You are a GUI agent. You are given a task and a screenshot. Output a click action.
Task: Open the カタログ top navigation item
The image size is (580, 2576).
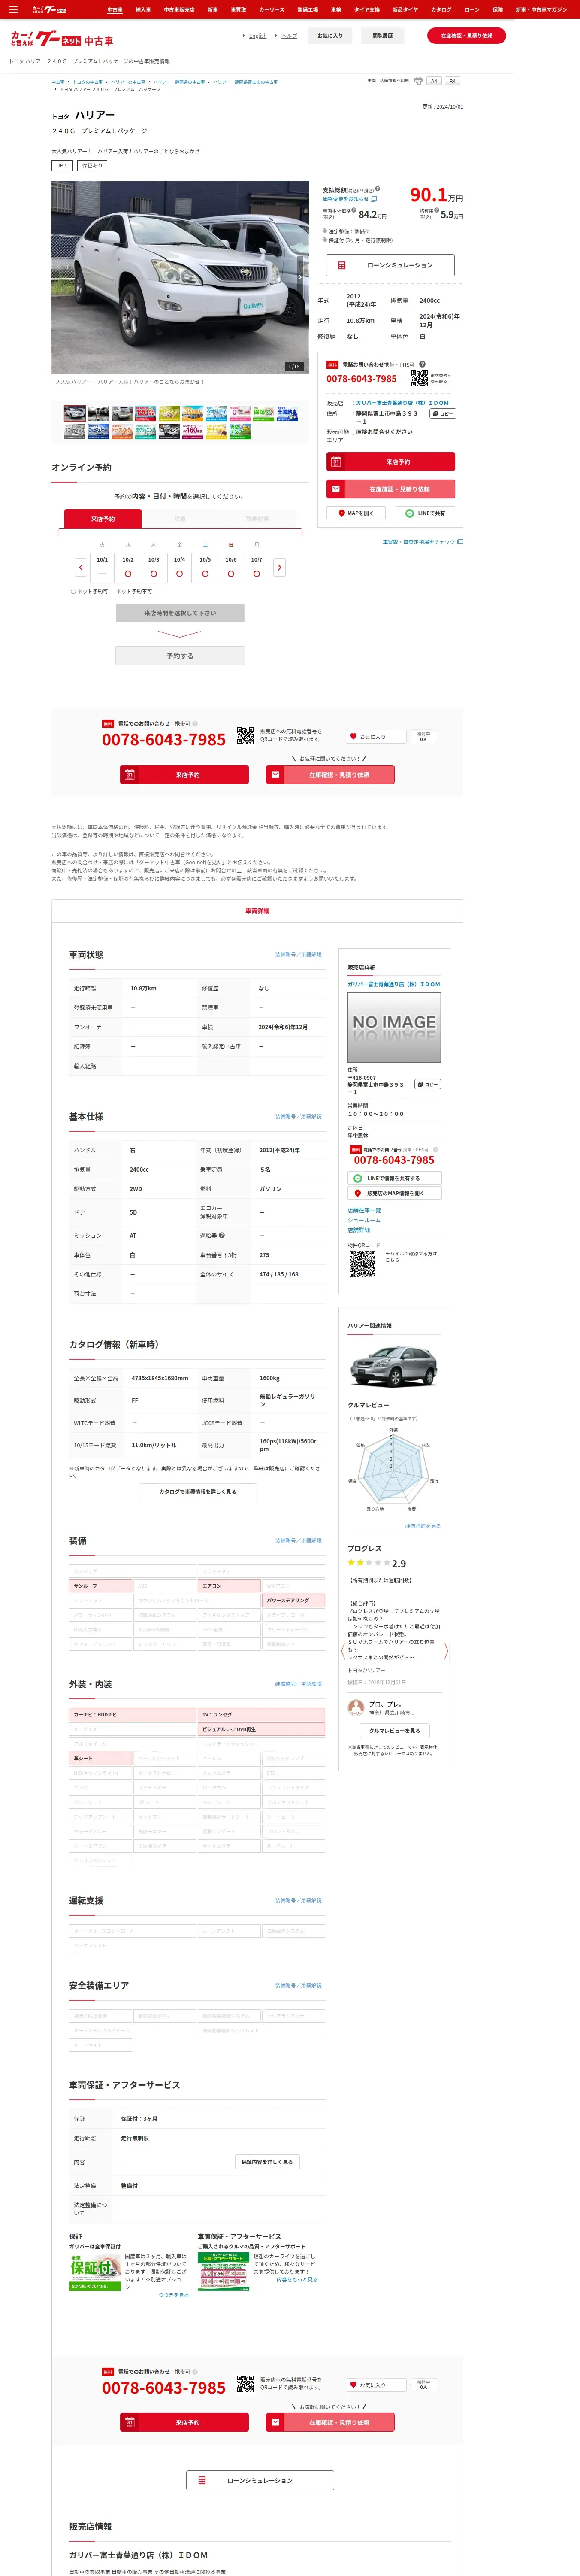(x=441, y=9)
